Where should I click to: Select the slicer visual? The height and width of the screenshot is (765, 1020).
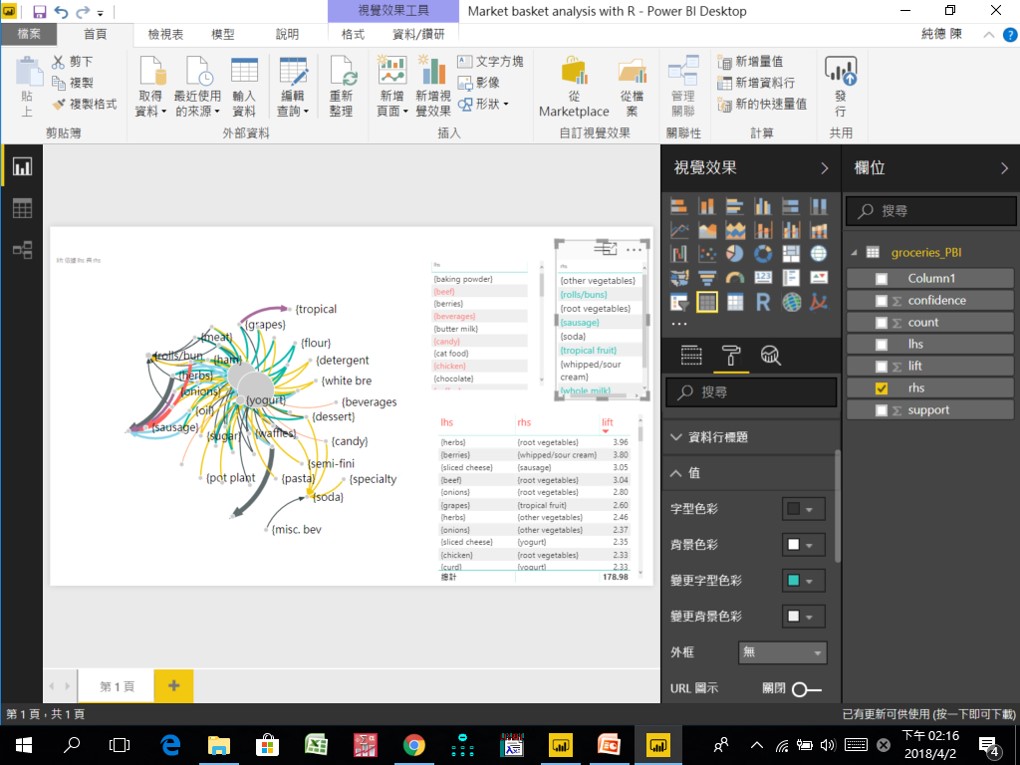tap(678, 302)
